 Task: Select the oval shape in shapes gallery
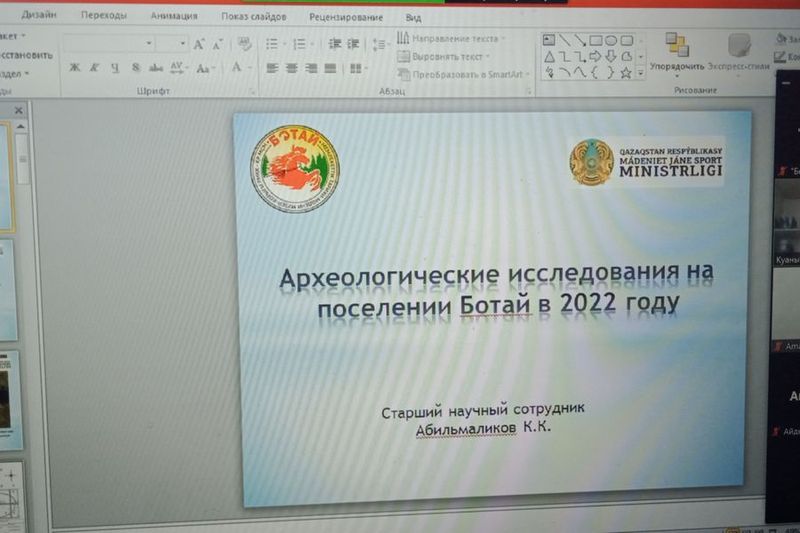point(611,41)
